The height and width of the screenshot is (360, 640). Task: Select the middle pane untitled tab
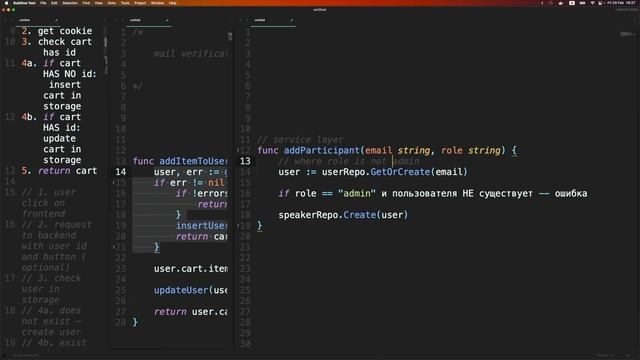(148, 20)
